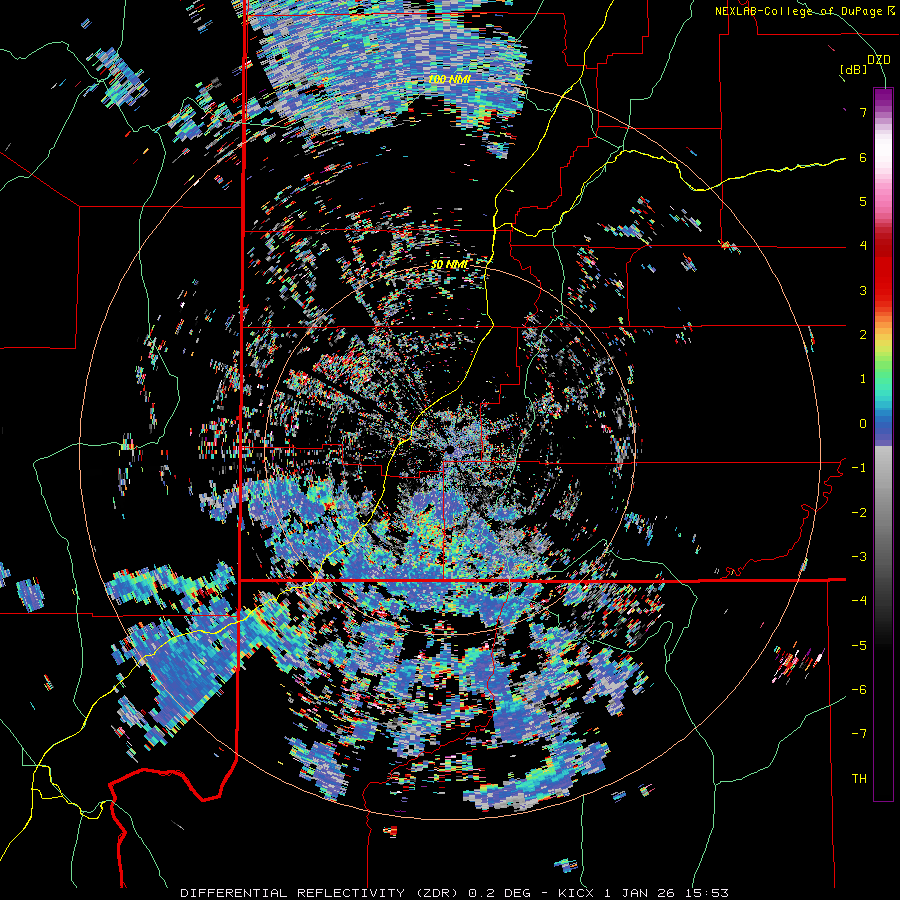Click the "0" tick label on color scale
The height and width of the screenshot is (900, 900).
[863, 424]
